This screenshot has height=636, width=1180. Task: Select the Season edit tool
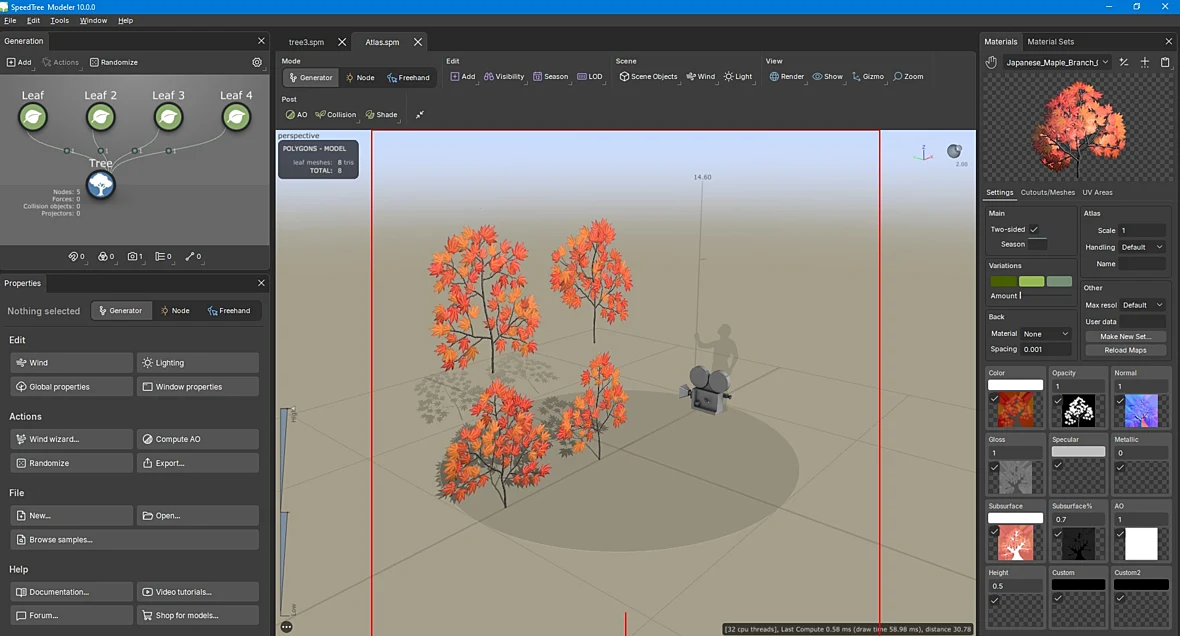click(550, 77)
